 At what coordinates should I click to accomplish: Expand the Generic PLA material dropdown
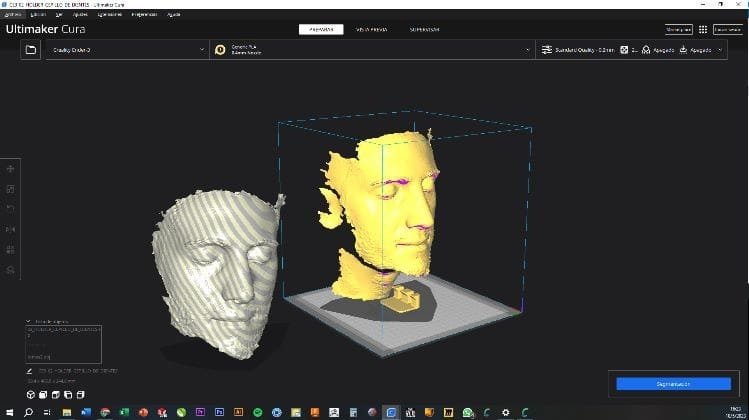tap(373, 50)
